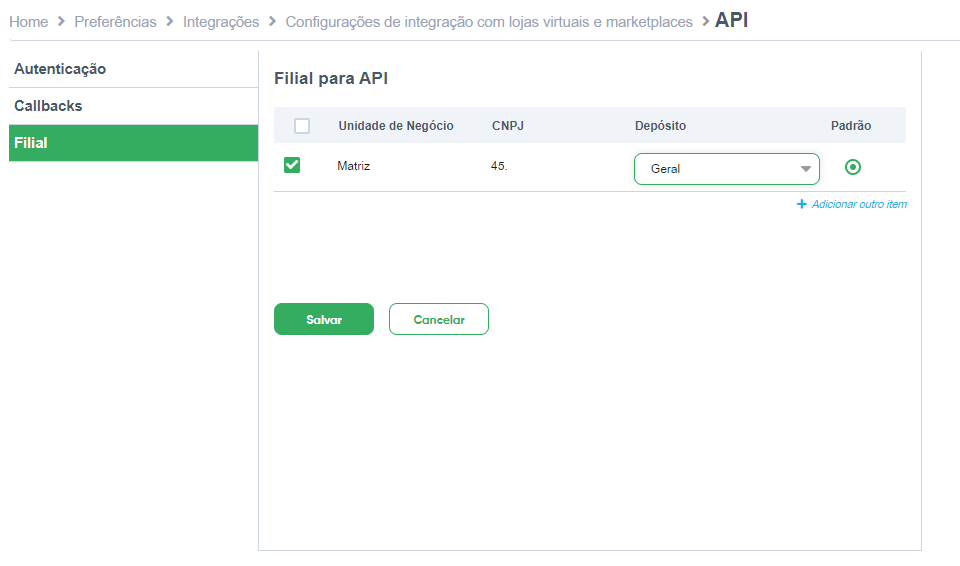Click the plus icon beside Adicionar outro item
Image resolution: width=960 pixels, height=566 pixels.
click(x=801, y=204)
